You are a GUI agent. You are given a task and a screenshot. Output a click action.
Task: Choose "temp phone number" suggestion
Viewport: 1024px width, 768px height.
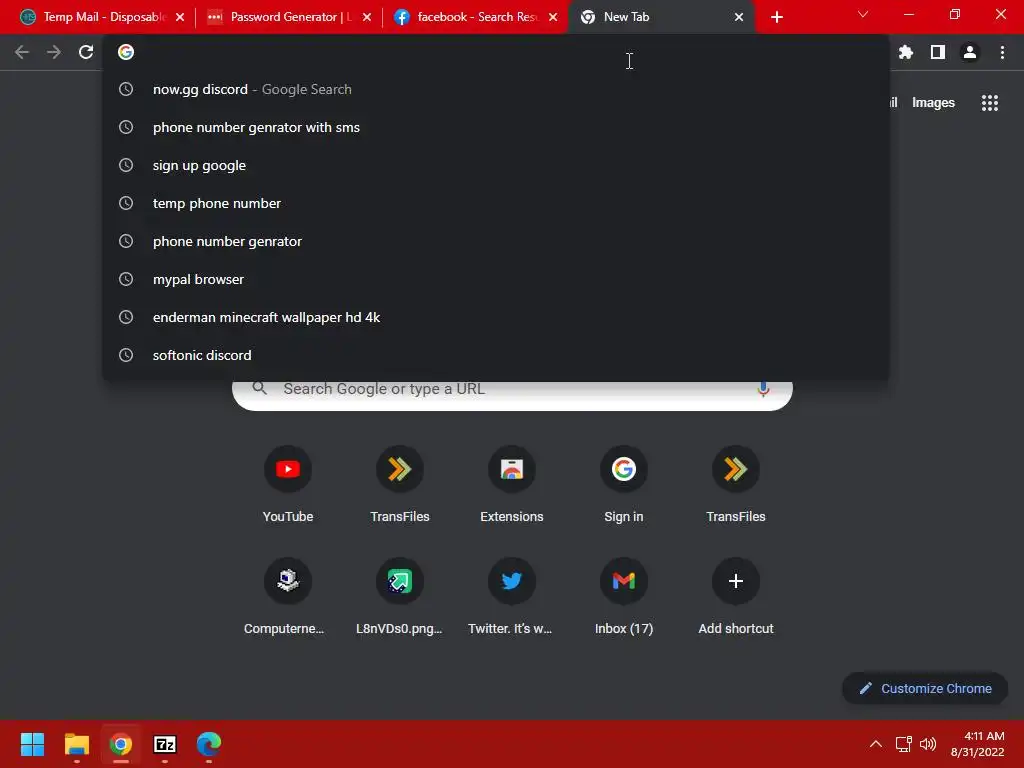pyautogui.click(x=496, y=203)
